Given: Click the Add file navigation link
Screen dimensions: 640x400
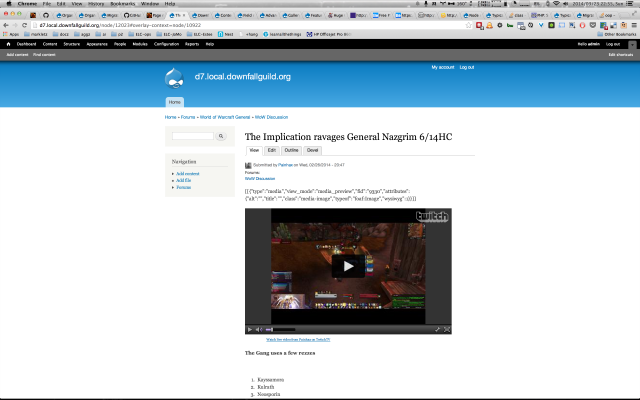Looking at the screenshot, I should click(183, 180).
